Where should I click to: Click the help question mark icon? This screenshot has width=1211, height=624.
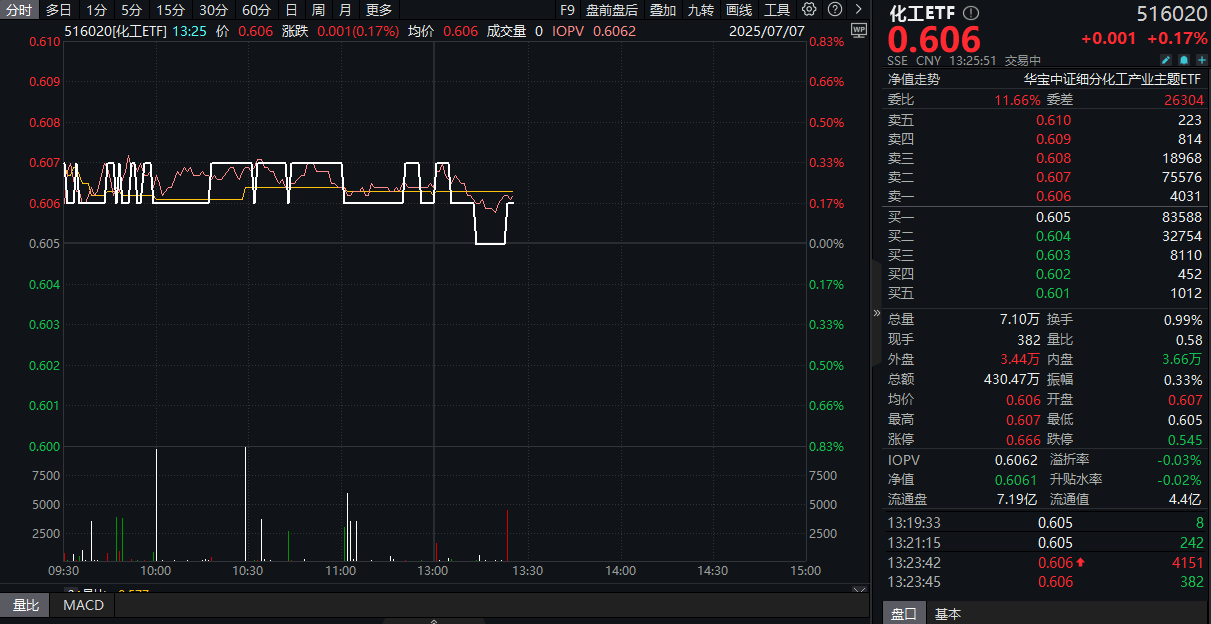[834, 10]
